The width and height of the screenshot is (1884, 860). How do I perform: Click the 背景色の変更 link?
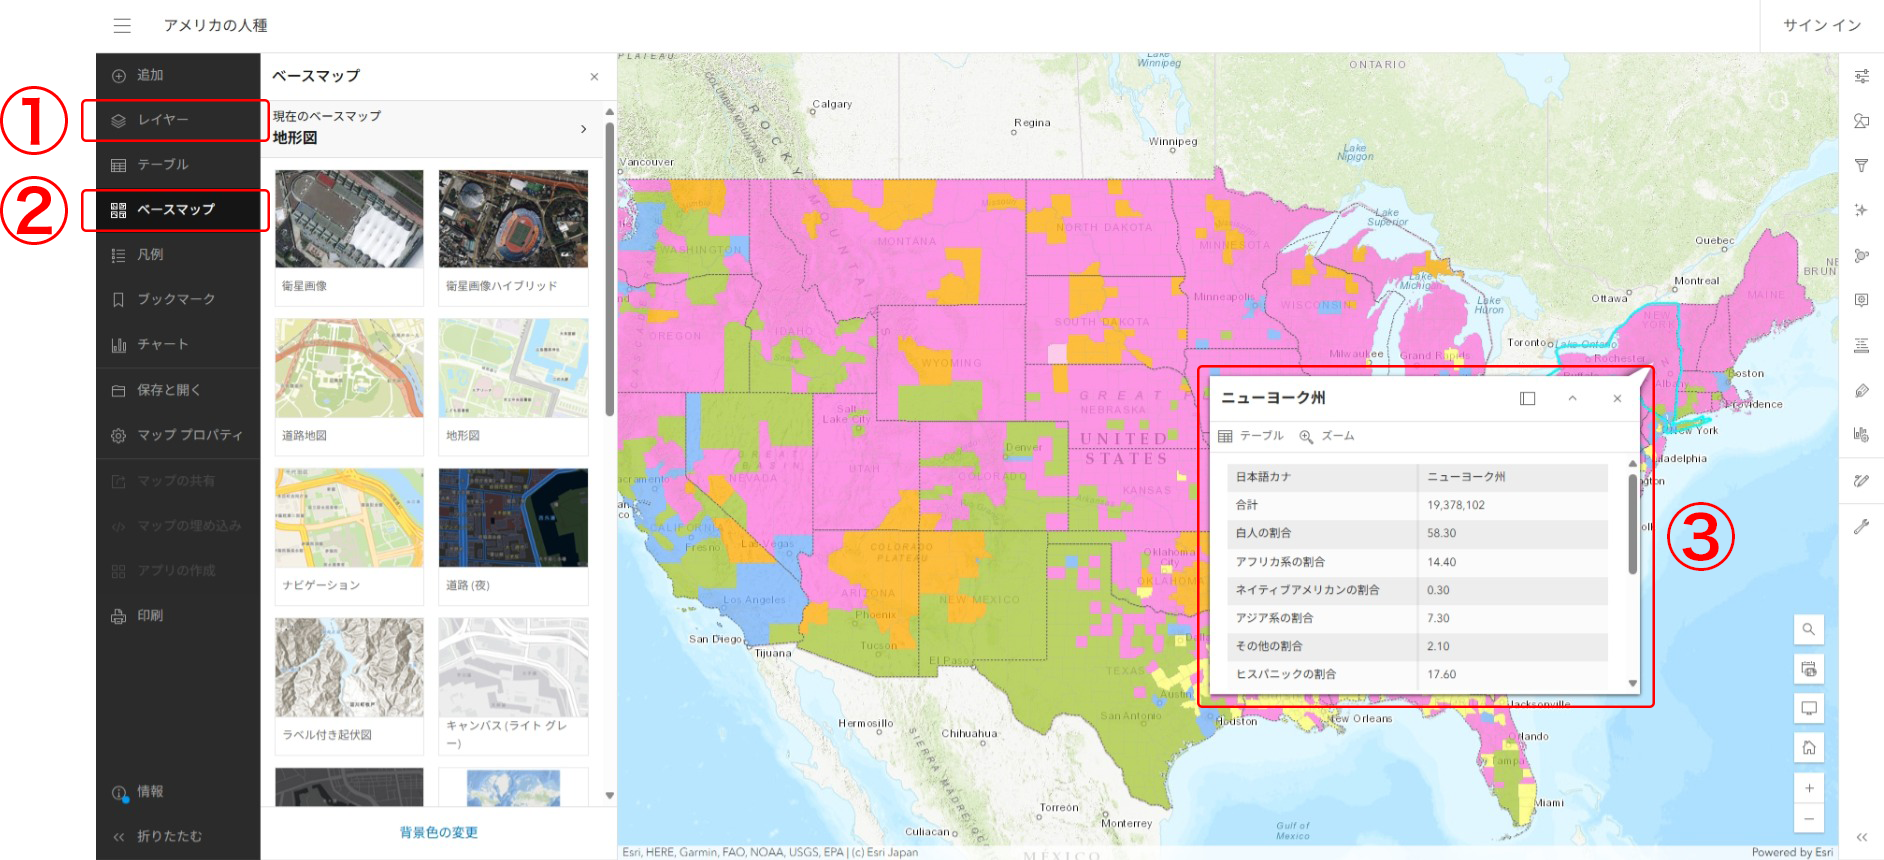pos(438,832)
